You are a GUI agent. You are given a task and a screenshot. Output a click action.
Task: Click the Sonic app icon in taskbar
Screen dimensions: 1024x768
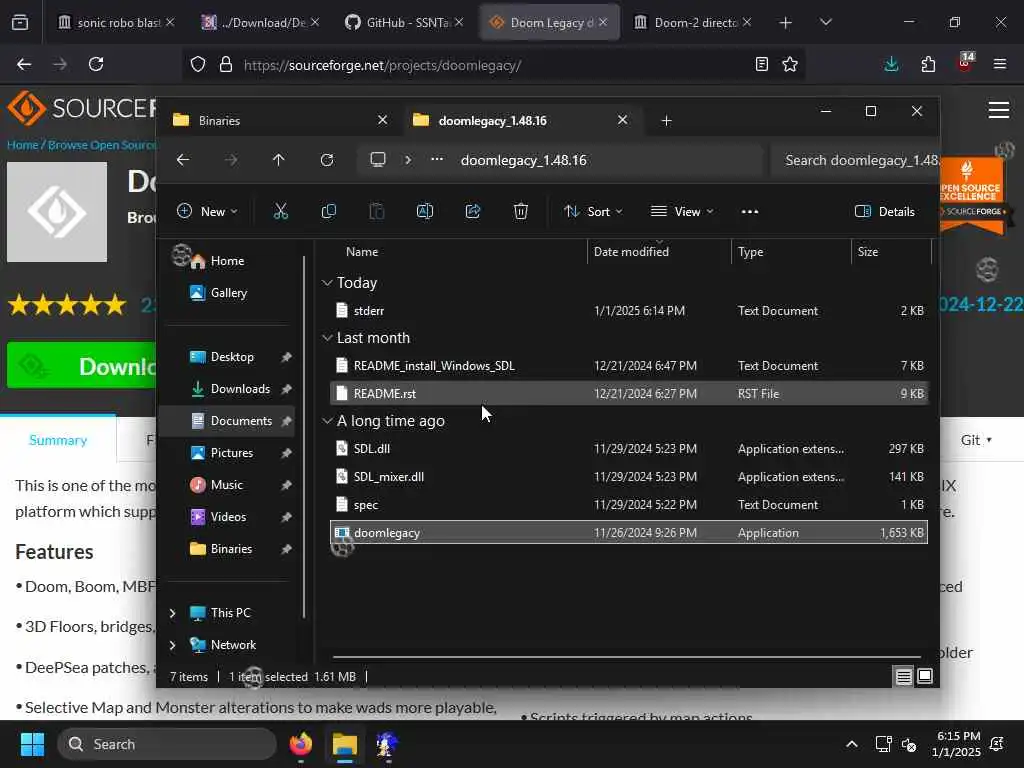387,744
